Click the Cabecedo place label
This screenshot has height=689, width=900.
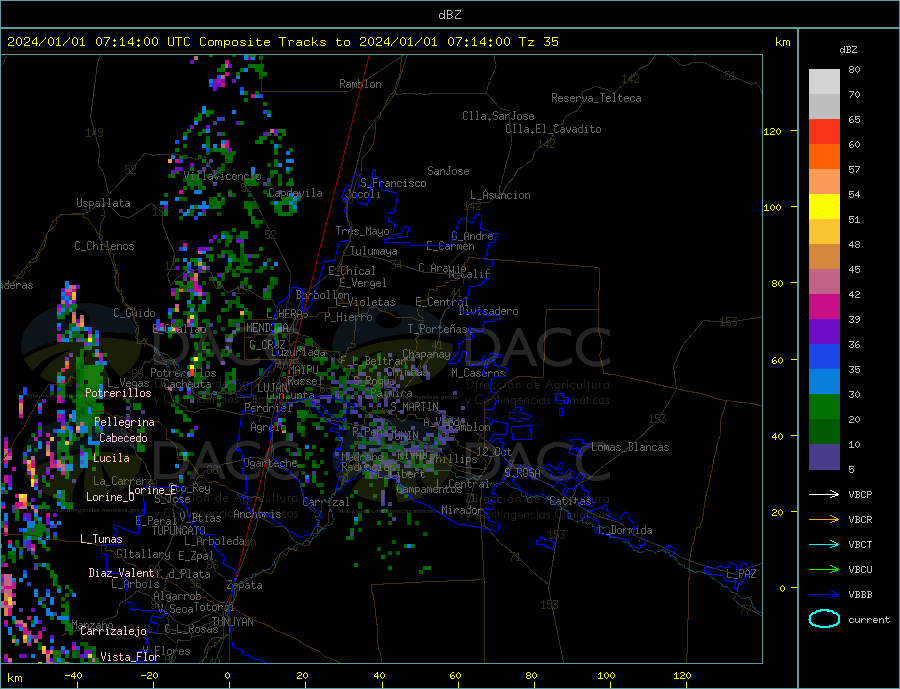pyautogui.click(x=123, y=438)
